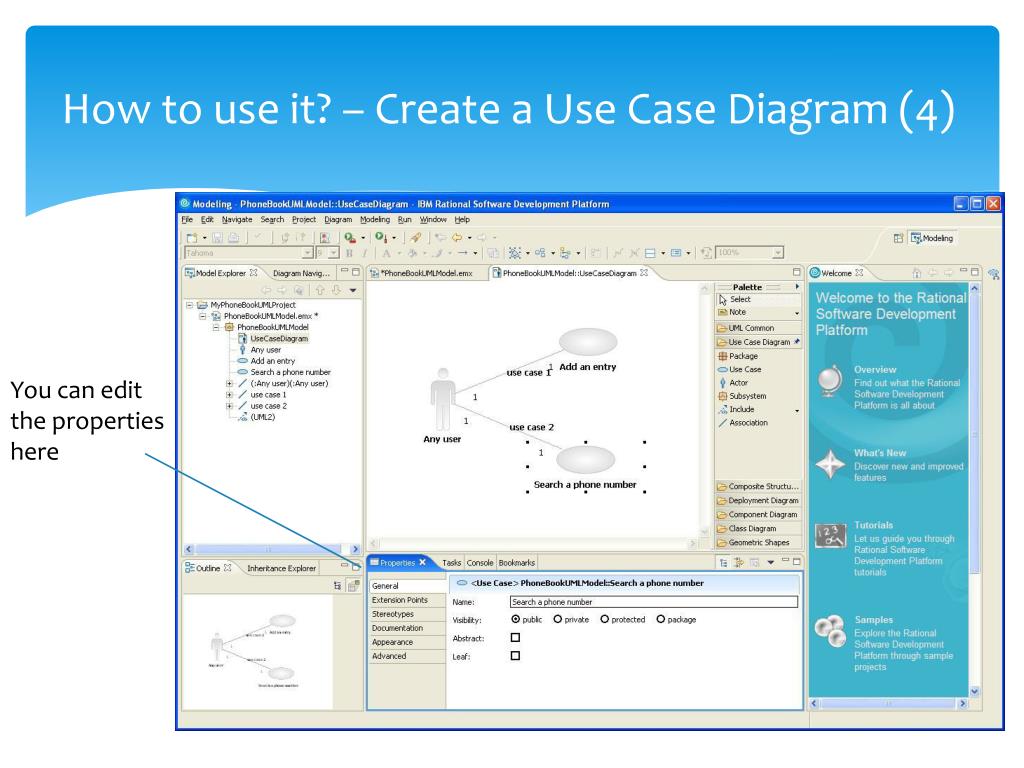
Task: Click the Search a phone number ellipse
Action: point(586,459)
